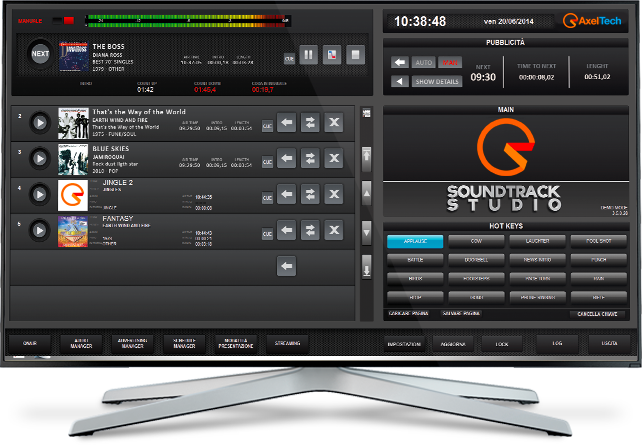The image size is (642, 445).
Task: Click left arrow on That's the Way row
Action: tap(287, 122)
